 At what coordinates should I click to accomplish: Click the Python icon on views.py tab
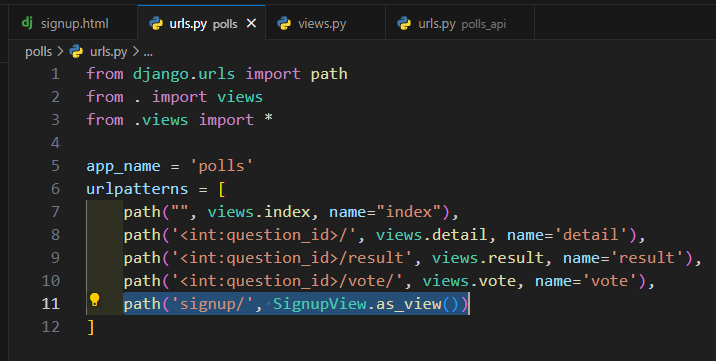click(284, 23)
